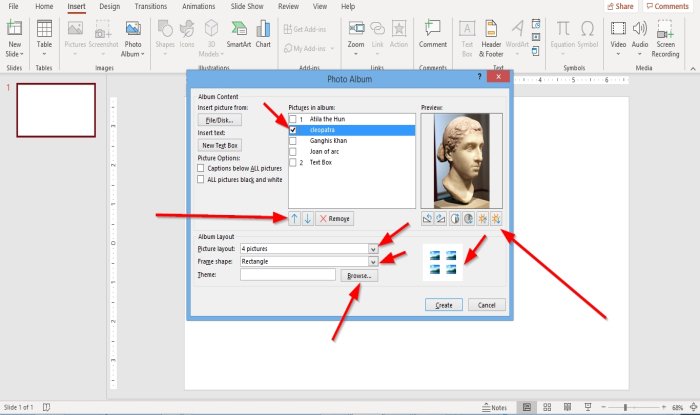700x415 pixels.
Task: Cancel the Photo Album dialog
Action: pyautogui.click(x=487, y=305)
